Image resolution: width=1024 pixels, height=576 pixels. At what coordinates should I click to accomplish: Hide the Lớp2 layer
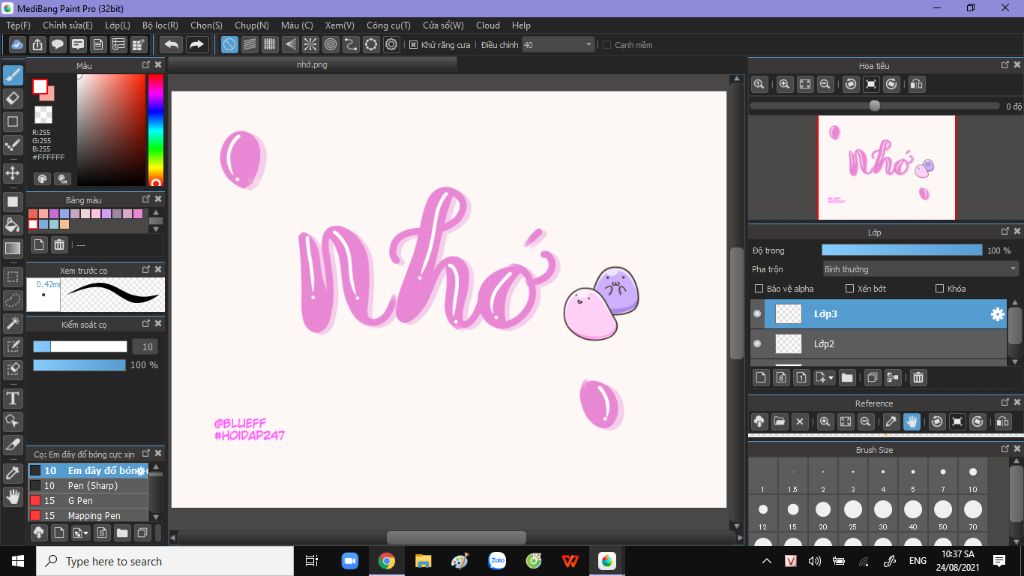(x=758, y=344)
